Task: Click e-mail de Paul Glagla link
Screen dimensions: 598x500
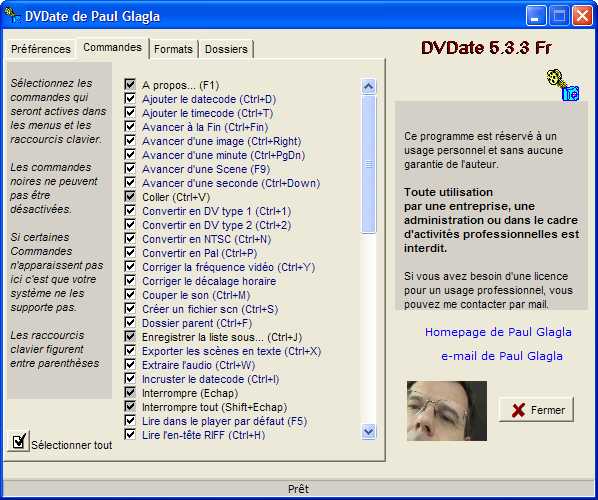Action: 502,356
